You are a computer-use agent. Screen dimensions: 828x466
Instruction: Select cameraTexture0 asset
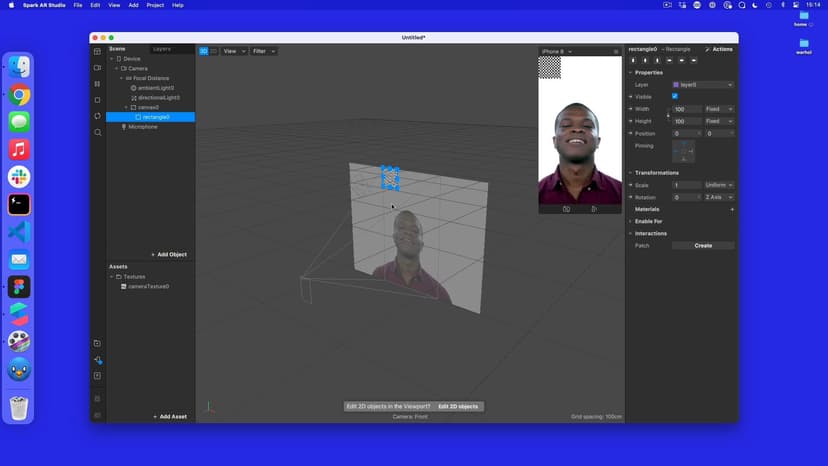(x=150, y=286)
